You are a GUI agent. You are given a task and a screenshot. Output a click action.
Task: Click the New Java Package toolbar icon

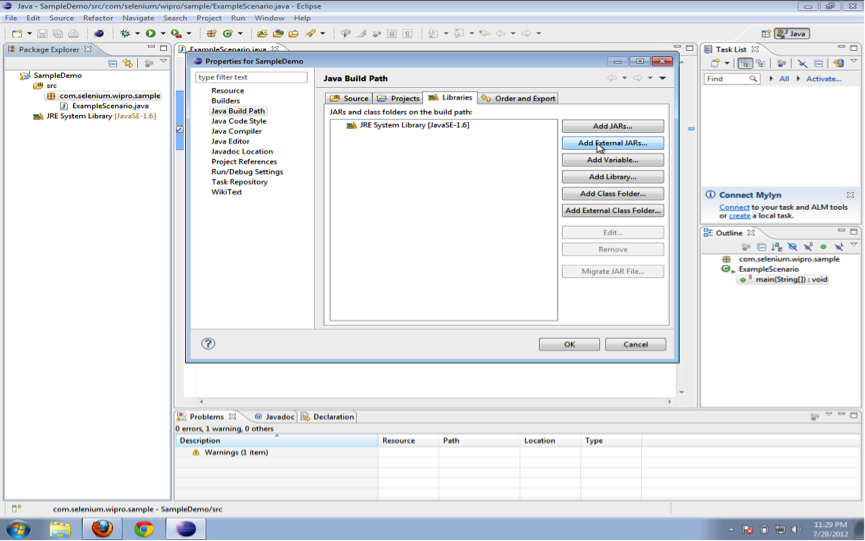pos(211,34)
